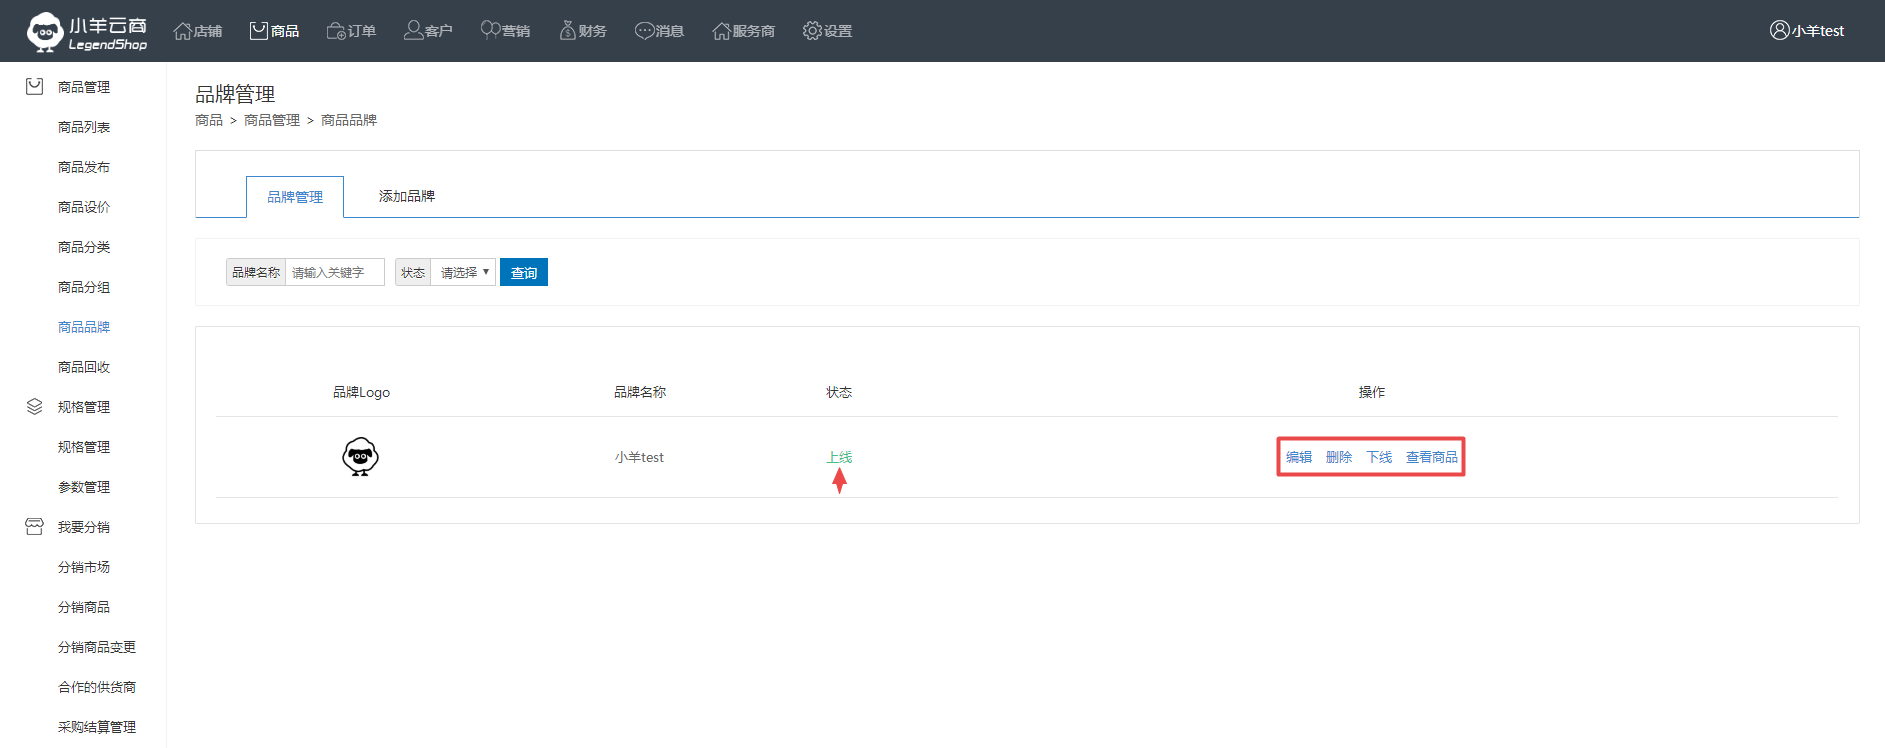Collapse the 商品管理 sidebar group
Image resolution: width=1885 pixels, height=748 pixels.
(83, 87)
